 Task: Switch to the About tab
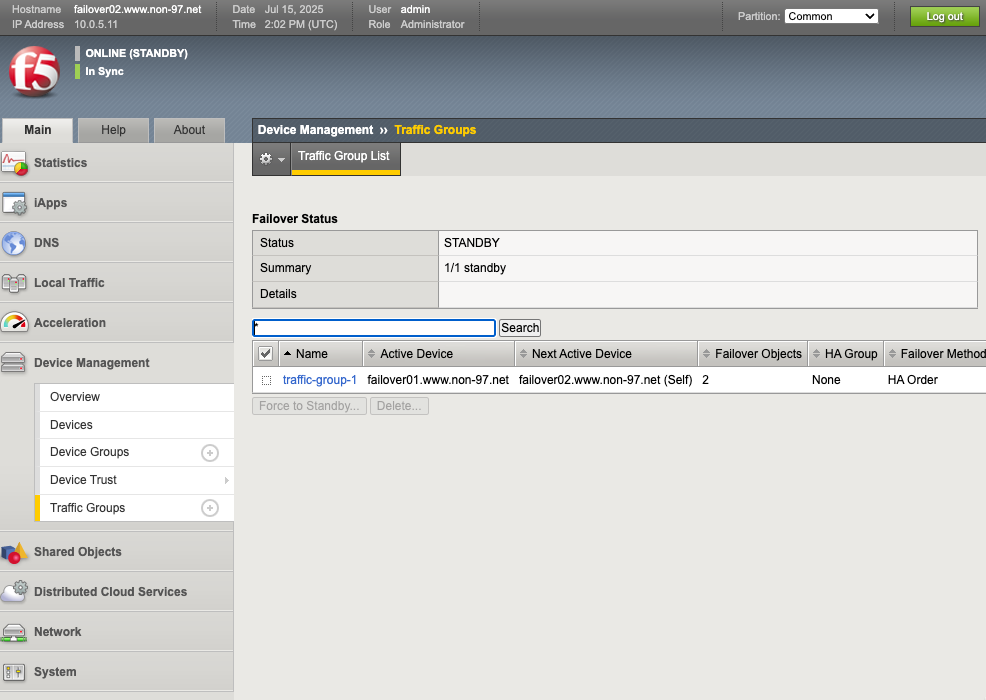click(x=189, y=130)
